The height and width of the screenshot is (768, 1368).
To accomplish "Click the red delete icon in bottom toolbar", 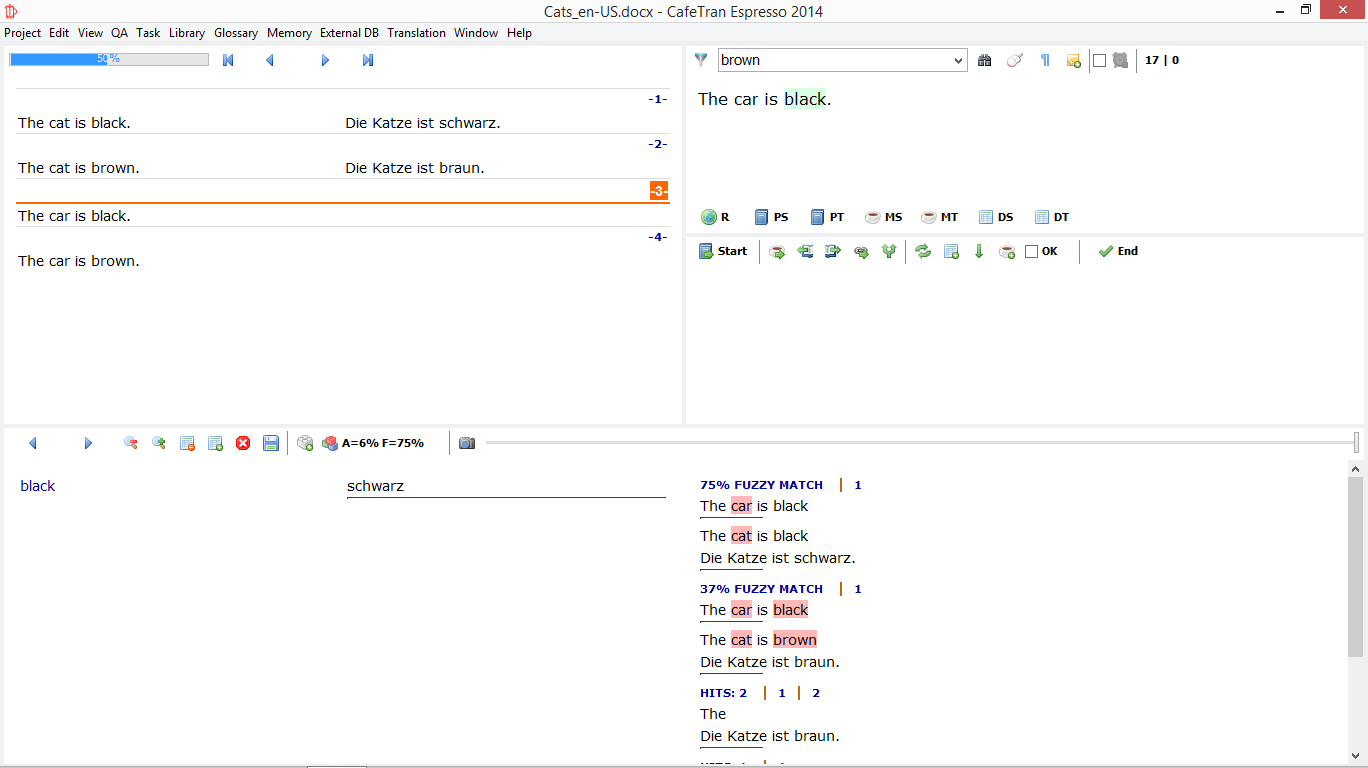I will 243,443.
